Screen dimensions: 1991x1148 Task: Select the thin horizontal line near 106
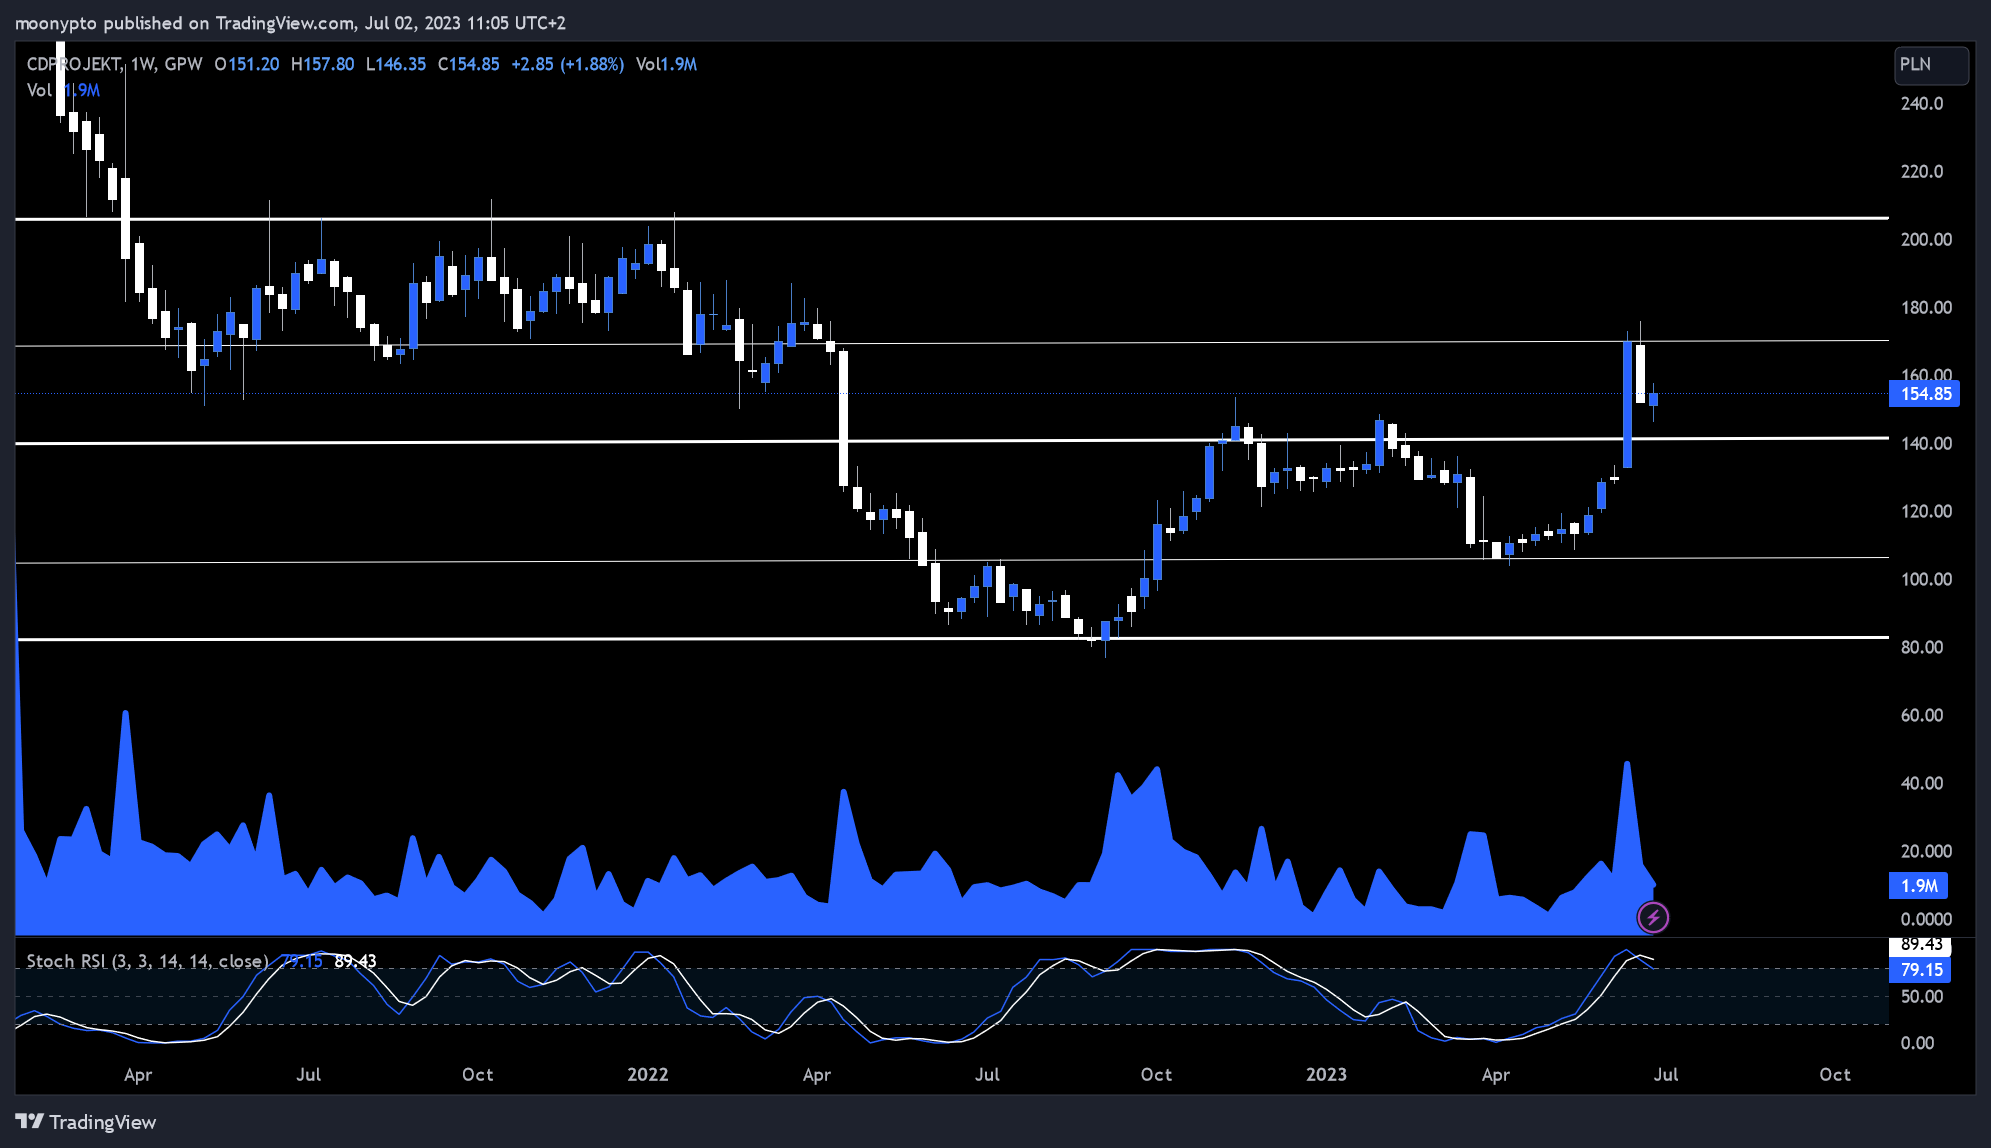pyautogui.click(x=952, y=560)
